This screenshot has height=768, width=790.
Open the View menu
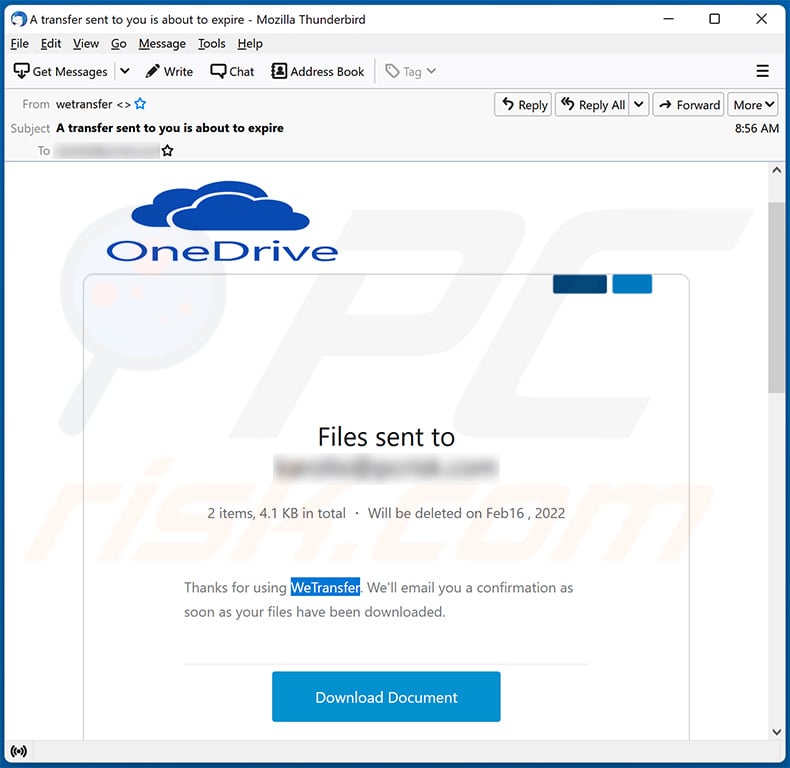coord(86,44)
